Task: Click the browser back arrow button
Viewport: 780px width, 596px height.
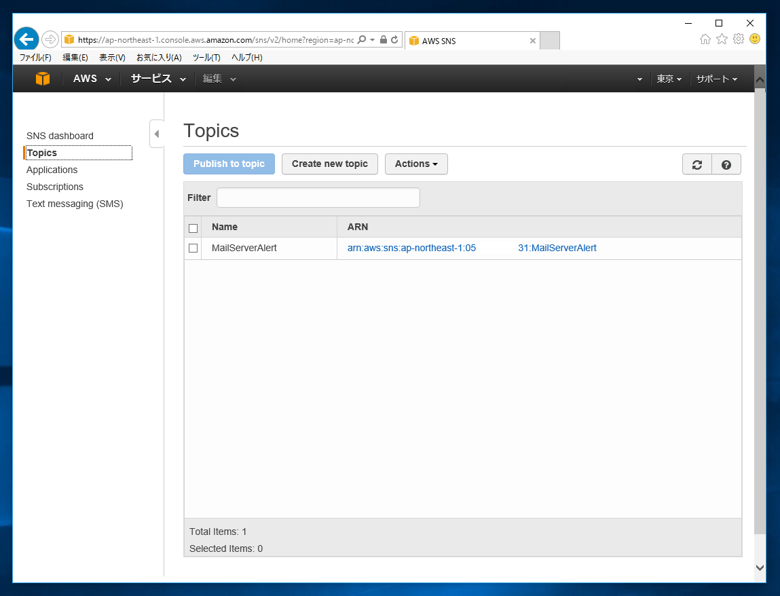Action: click(26, 39)
